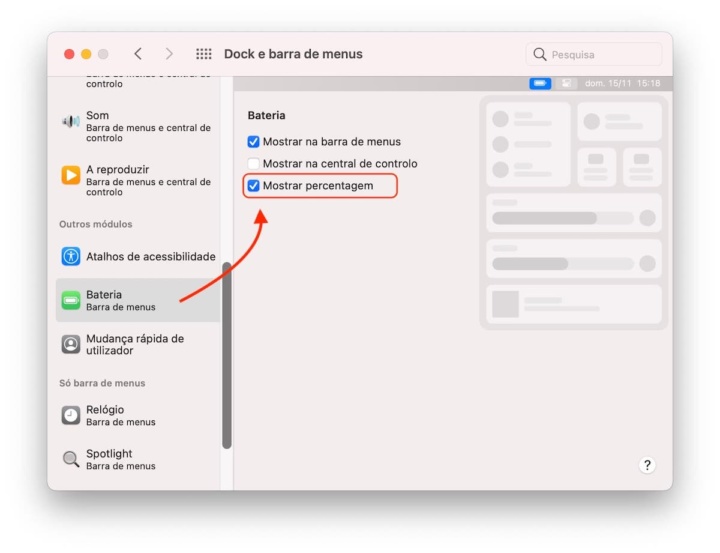Screen dimensions: 720x553
Task: Click battery icon in preview menu bar
Action: tap(540, 83)
